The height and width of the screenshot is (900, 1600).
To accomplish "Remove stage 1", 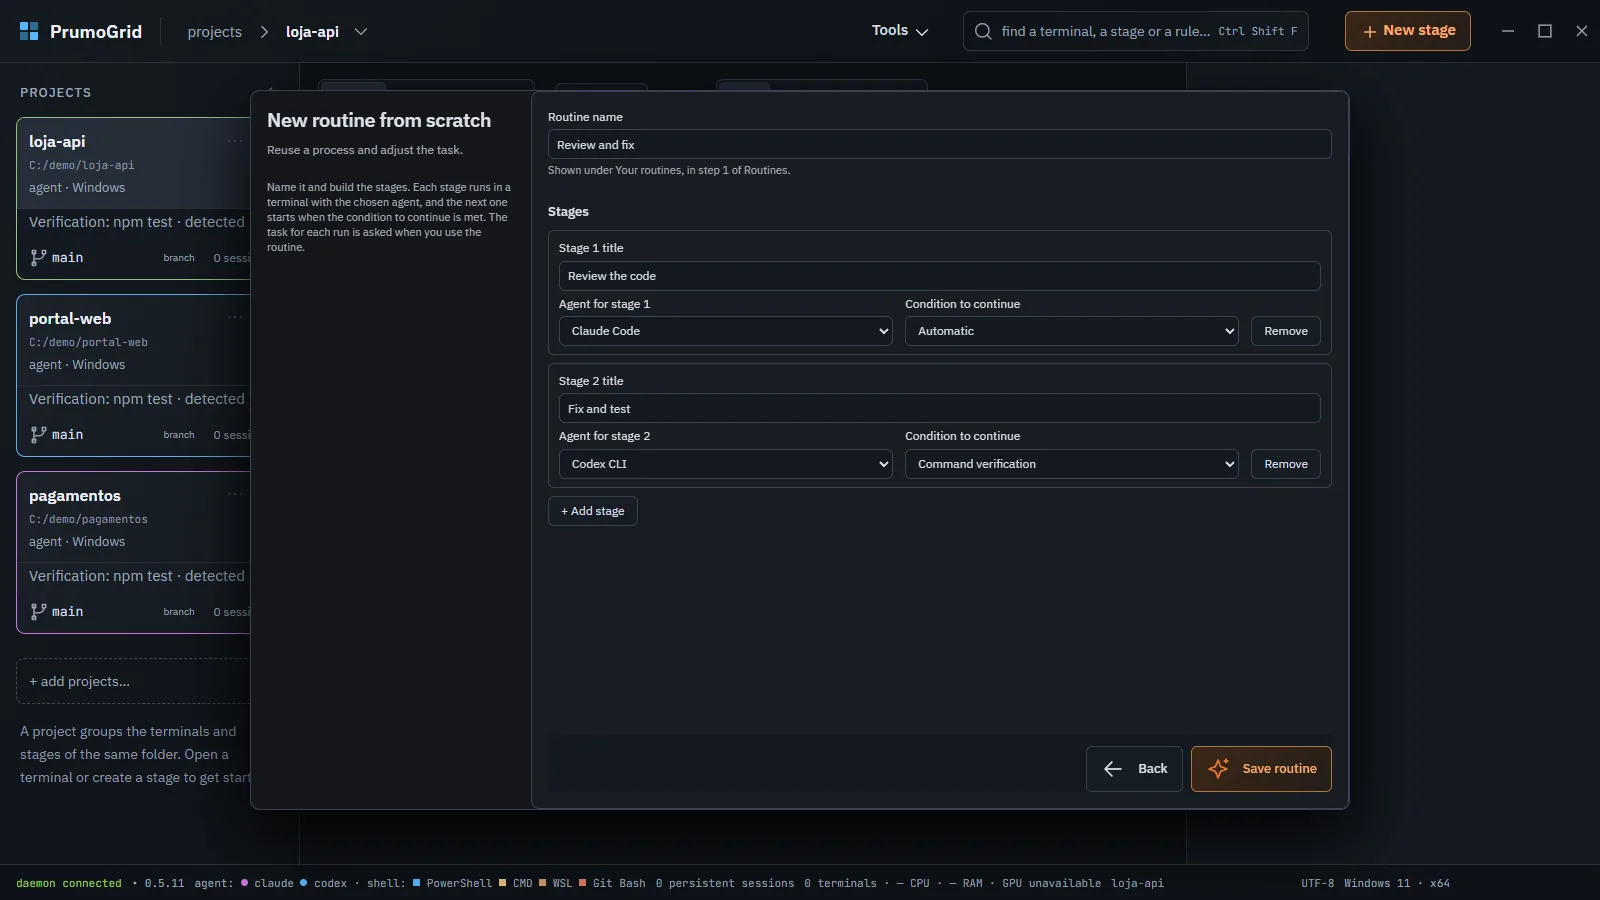I will (1286, 331).
